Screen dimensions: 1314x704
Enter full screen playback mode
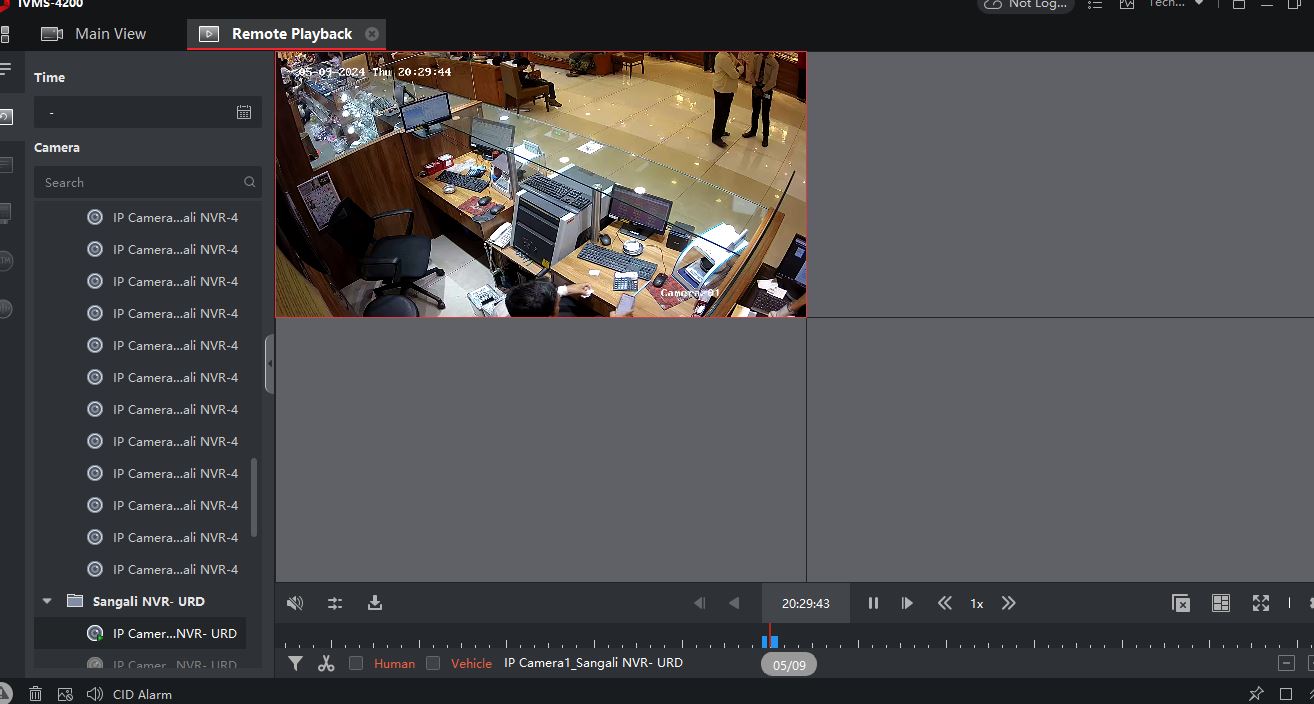coord(1261,603)
